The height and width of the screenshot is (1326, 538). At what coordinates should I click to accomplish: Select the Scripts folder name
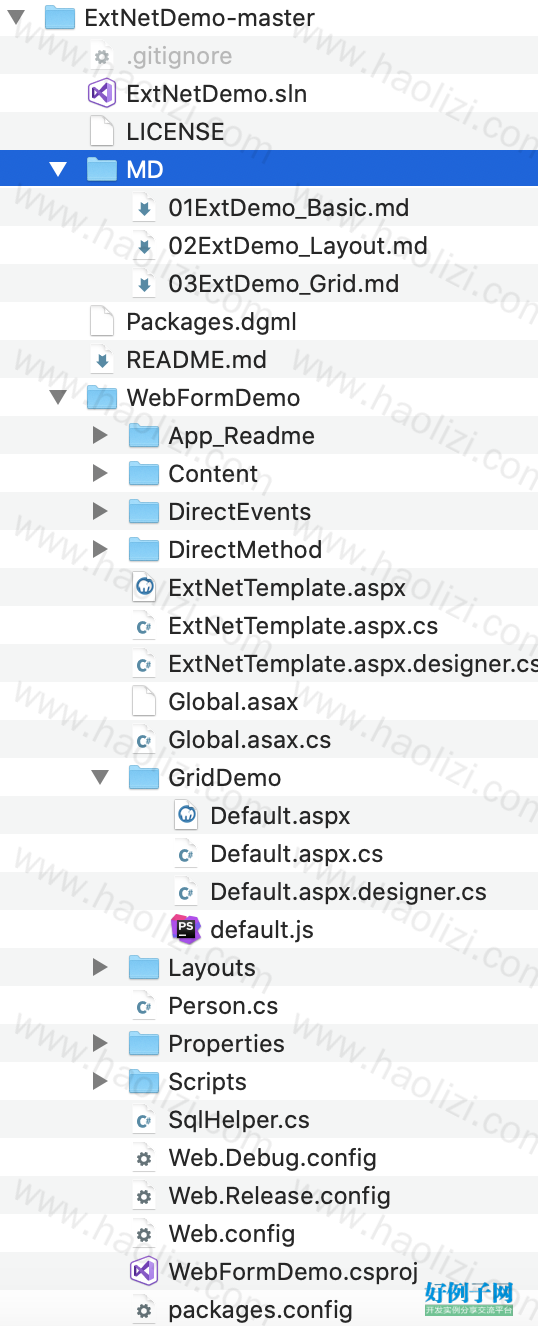(207, 1082)
